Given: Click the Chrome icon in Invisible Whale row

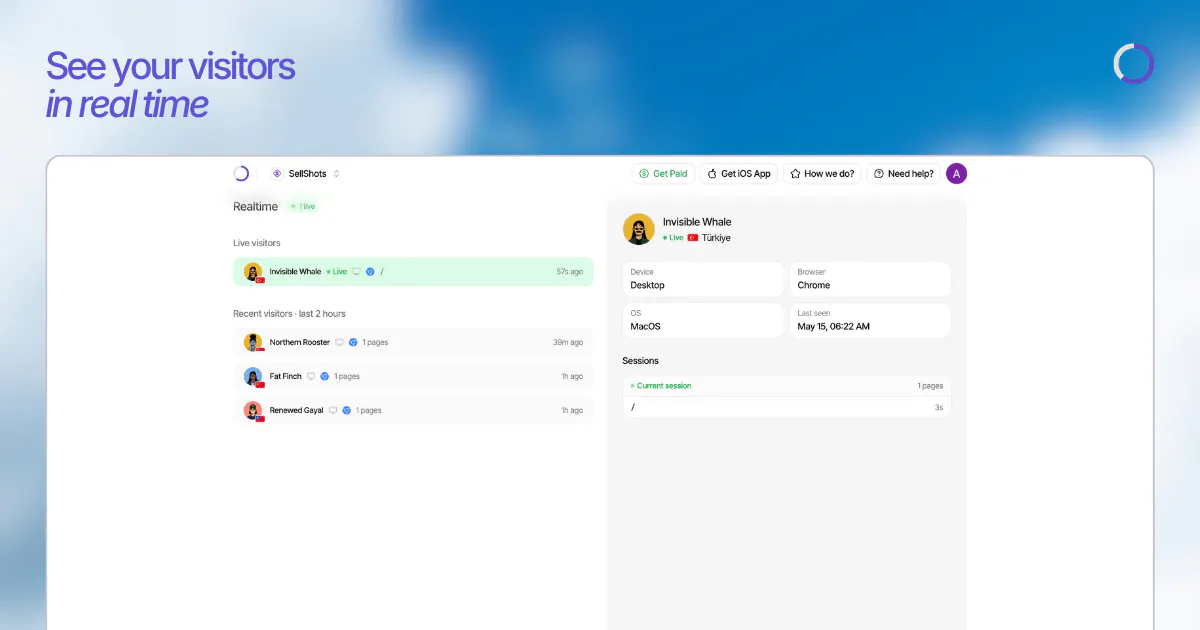Looking at the screenshot, I should (370, 271).
